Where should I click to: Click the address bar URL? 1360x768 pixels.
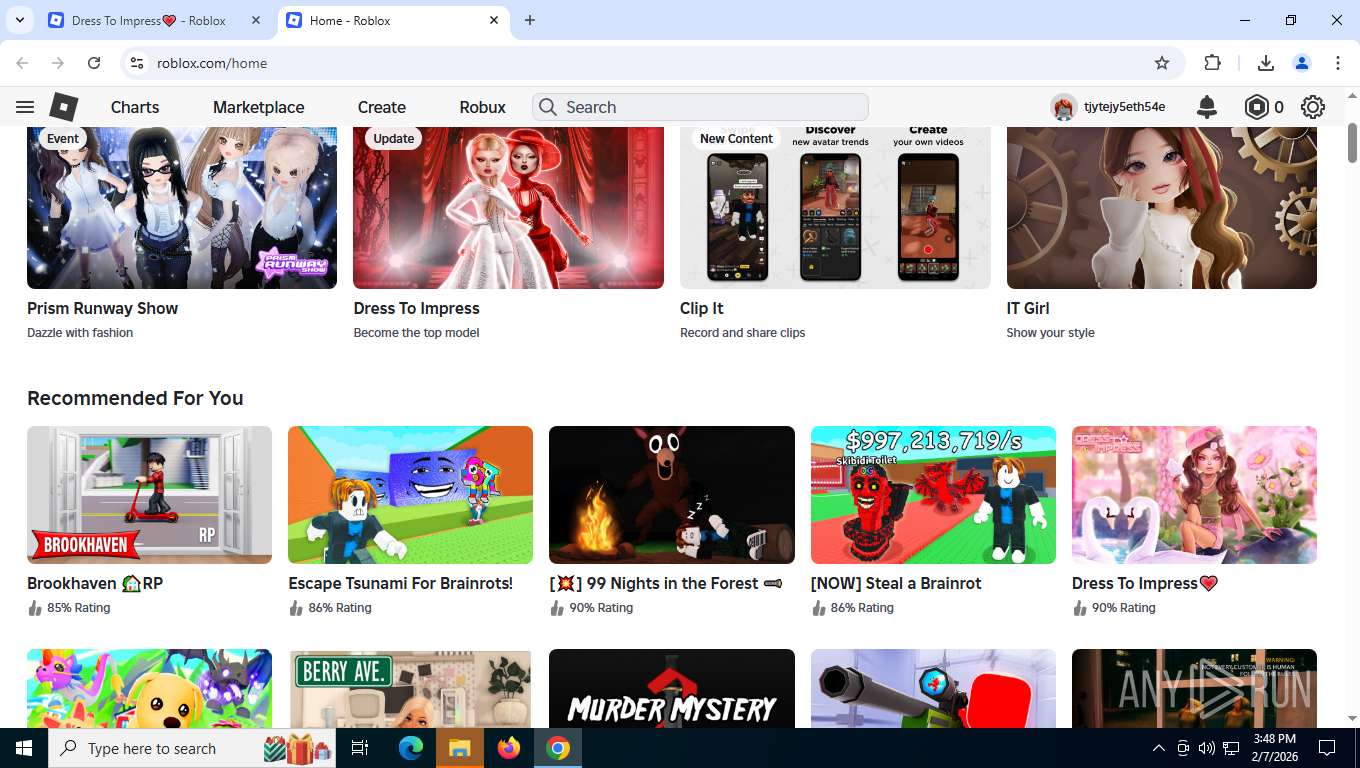click(x=212, y=63)
